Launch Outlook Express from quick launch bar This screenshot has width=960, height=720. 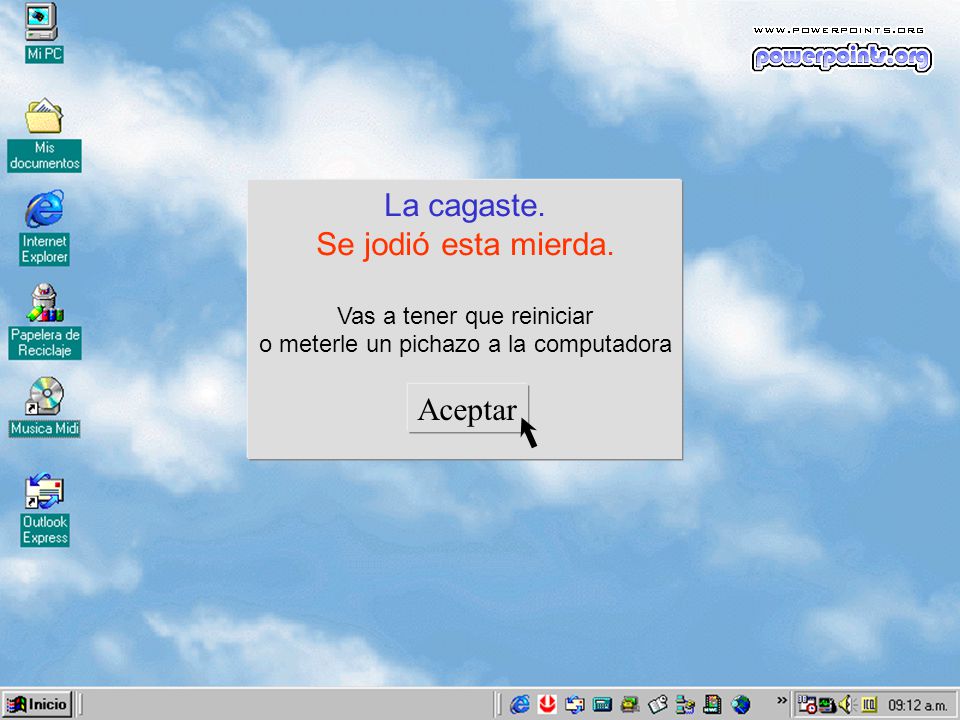coord(574,705)
